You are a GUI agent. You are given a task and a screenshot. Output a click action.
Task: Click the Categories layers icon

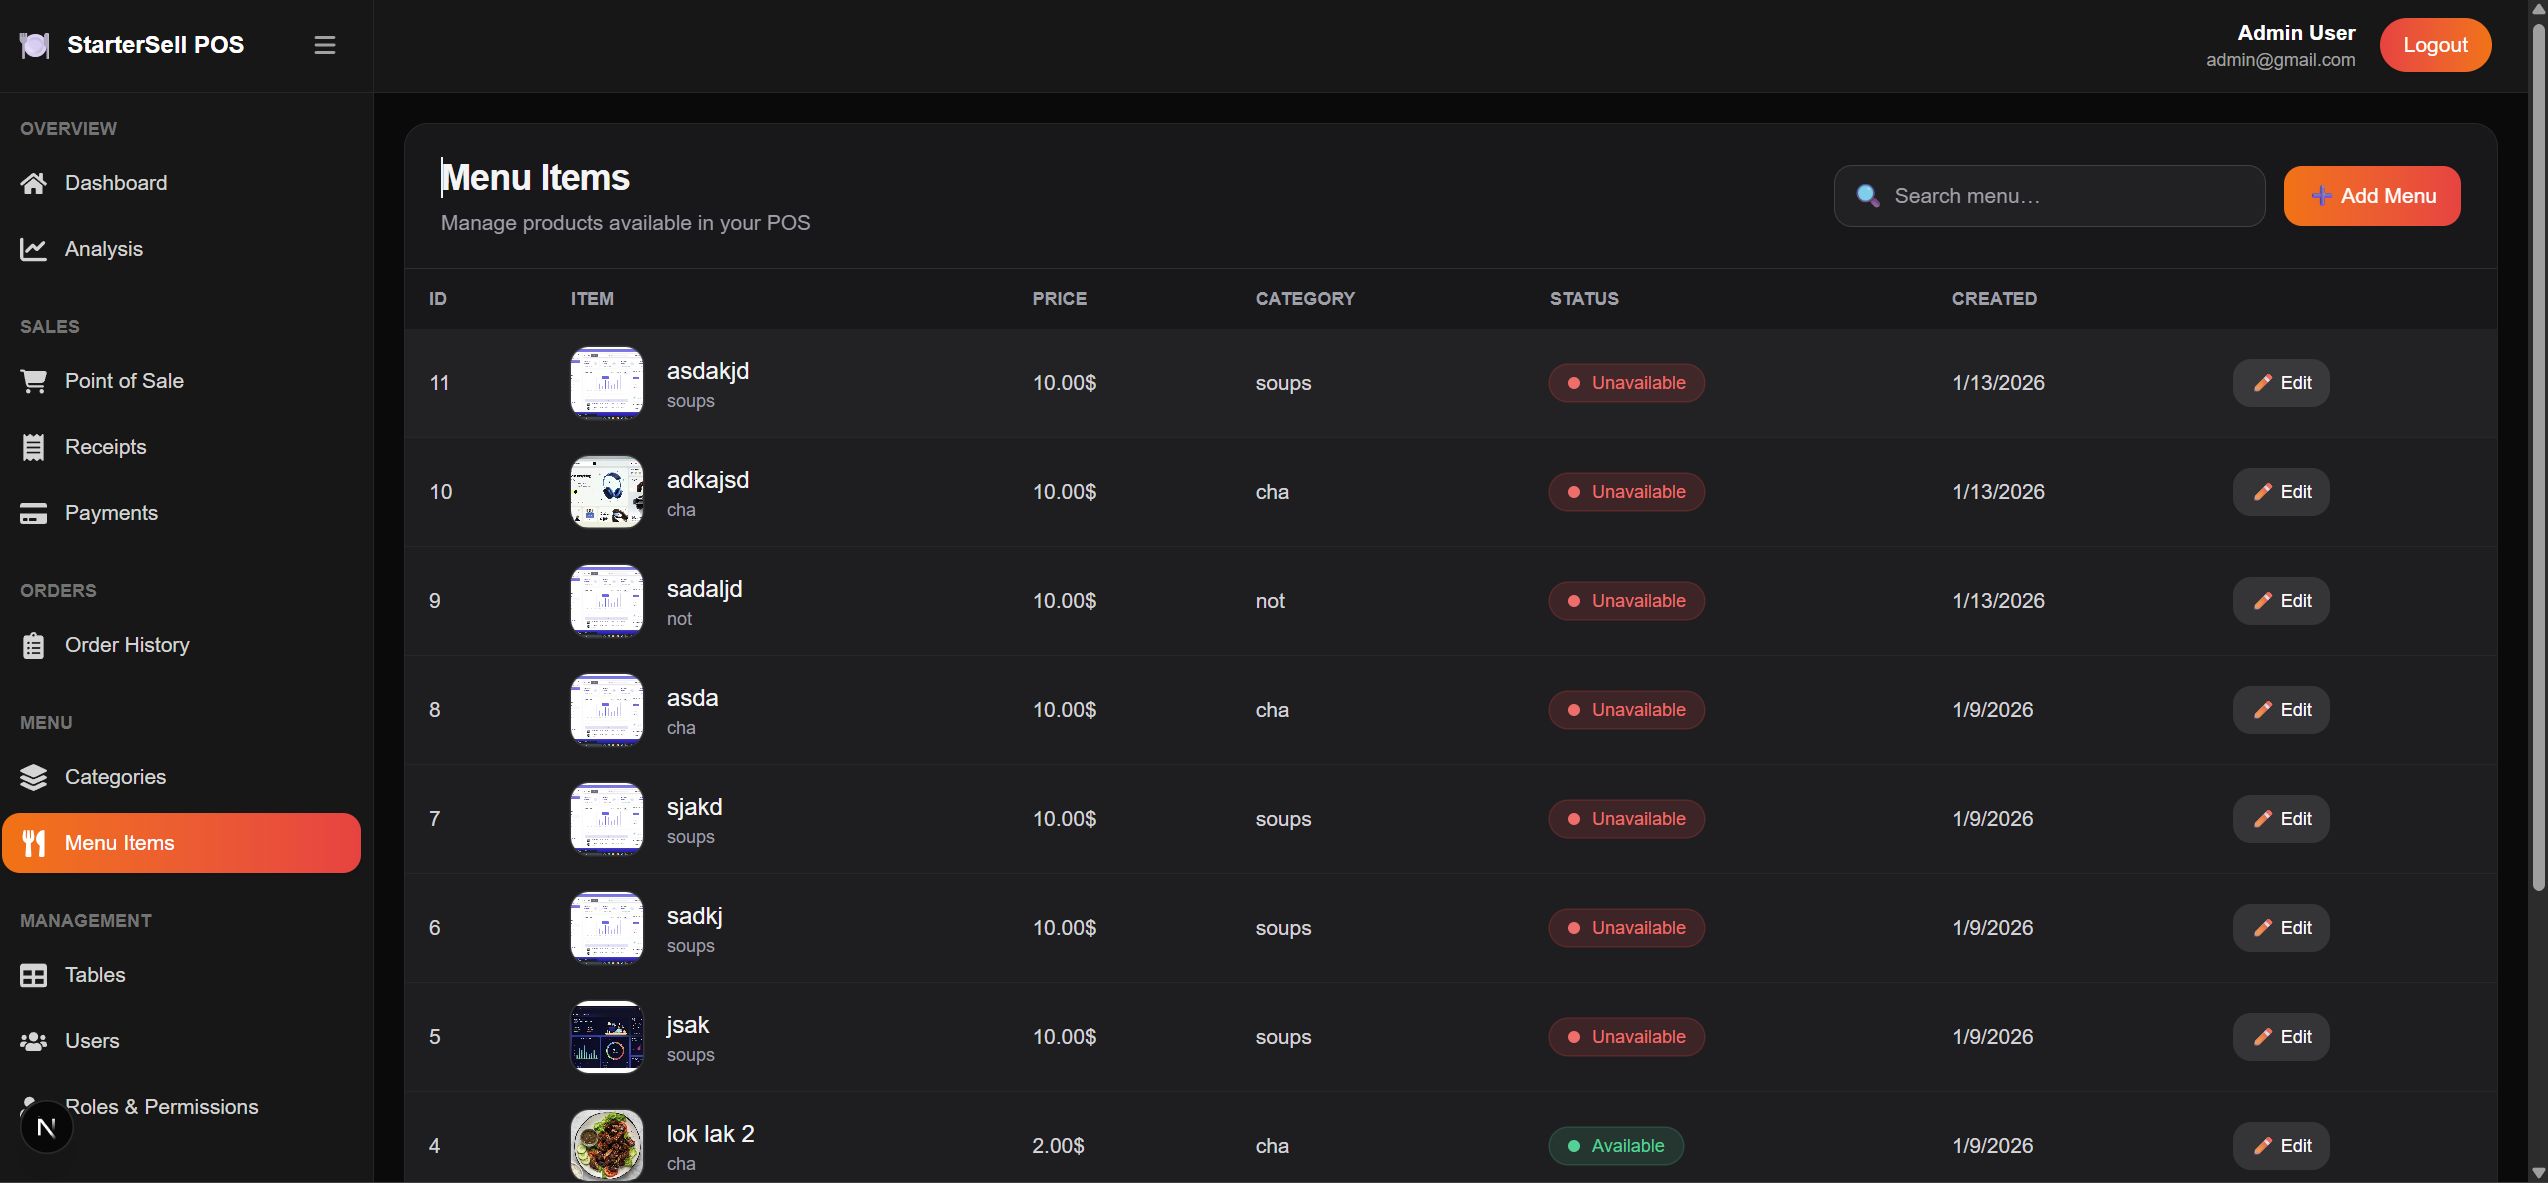(x=33, y=777)
